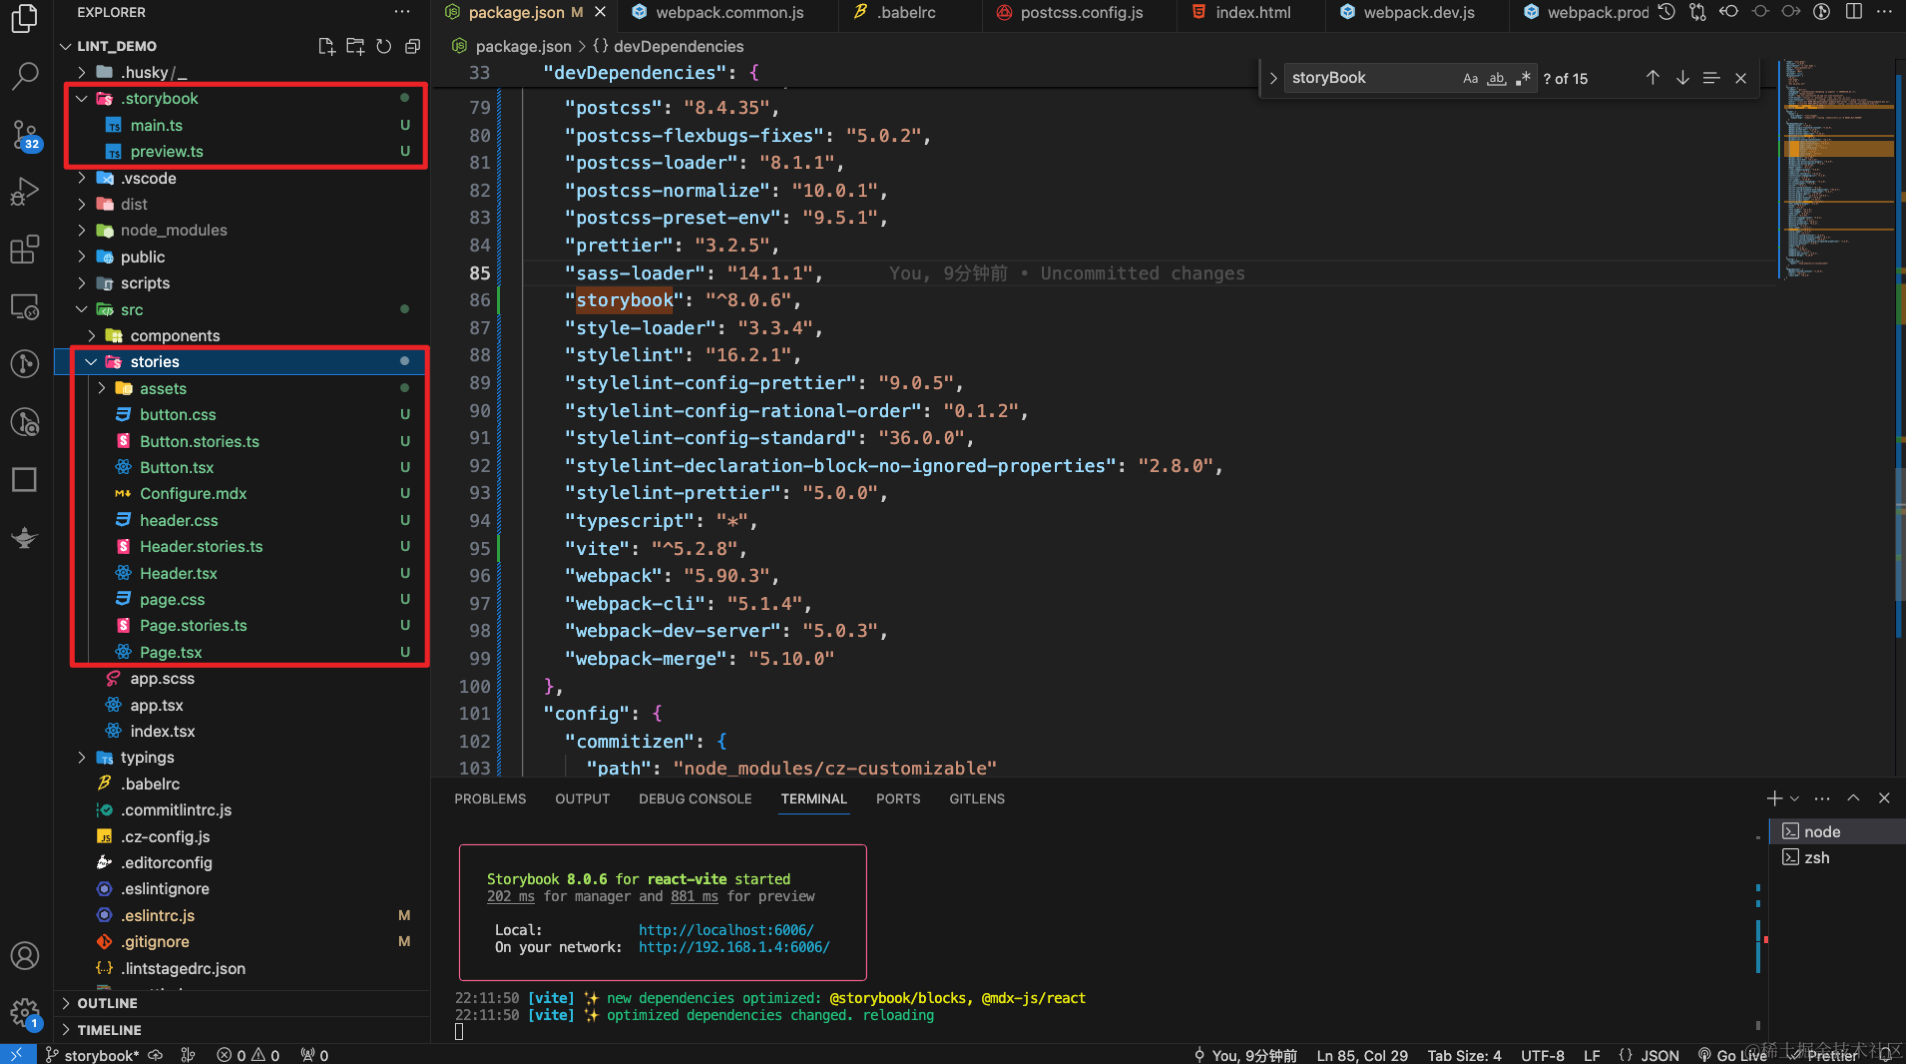Screen dimensions: 1906x1064
Task: Go to next search match
Action: coord(1683,78)
